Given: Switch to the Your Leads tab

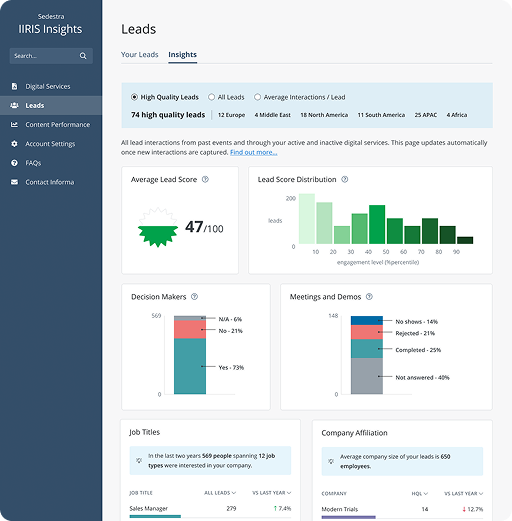Looking at the screenshot, I should pos(140,54).
